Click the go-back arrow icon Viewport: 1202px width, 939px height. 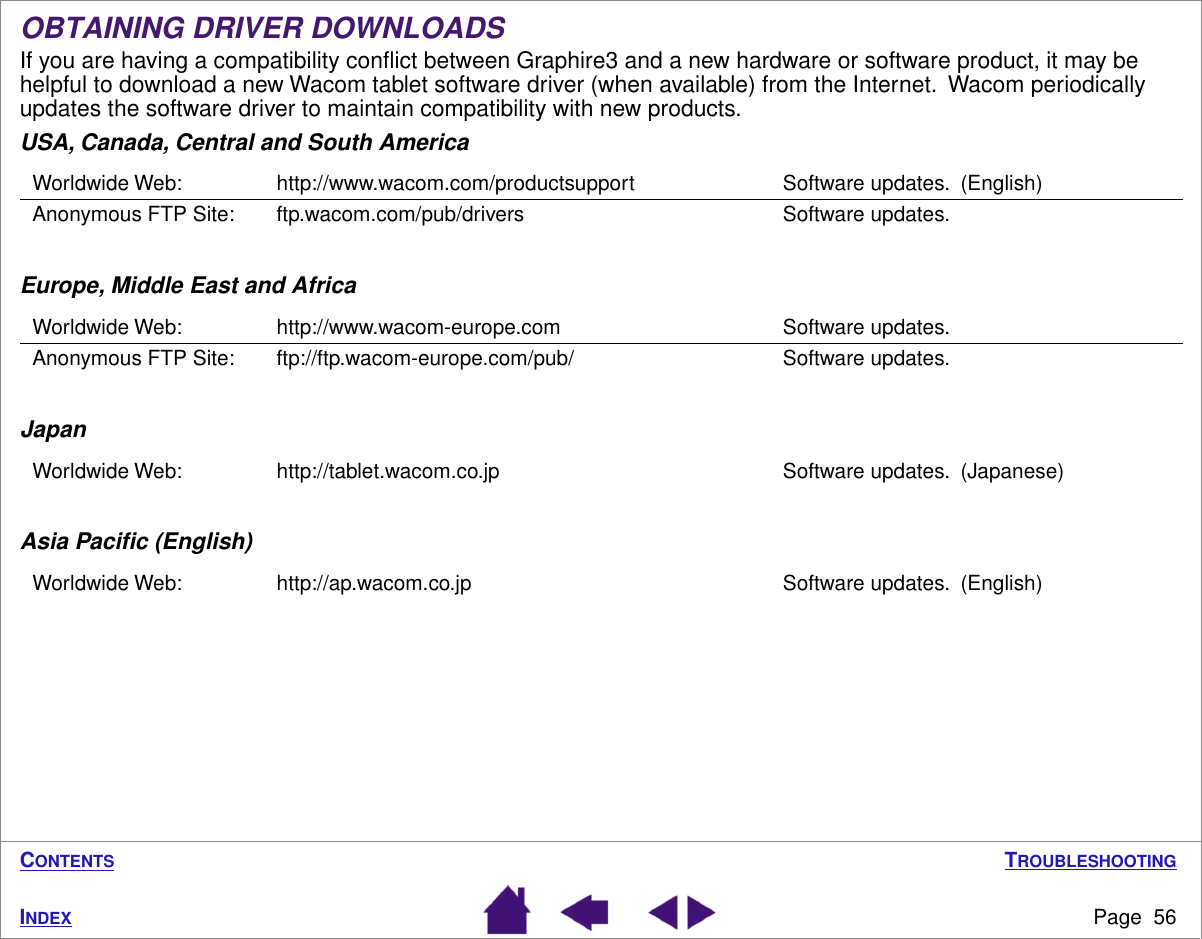(585, 912)
